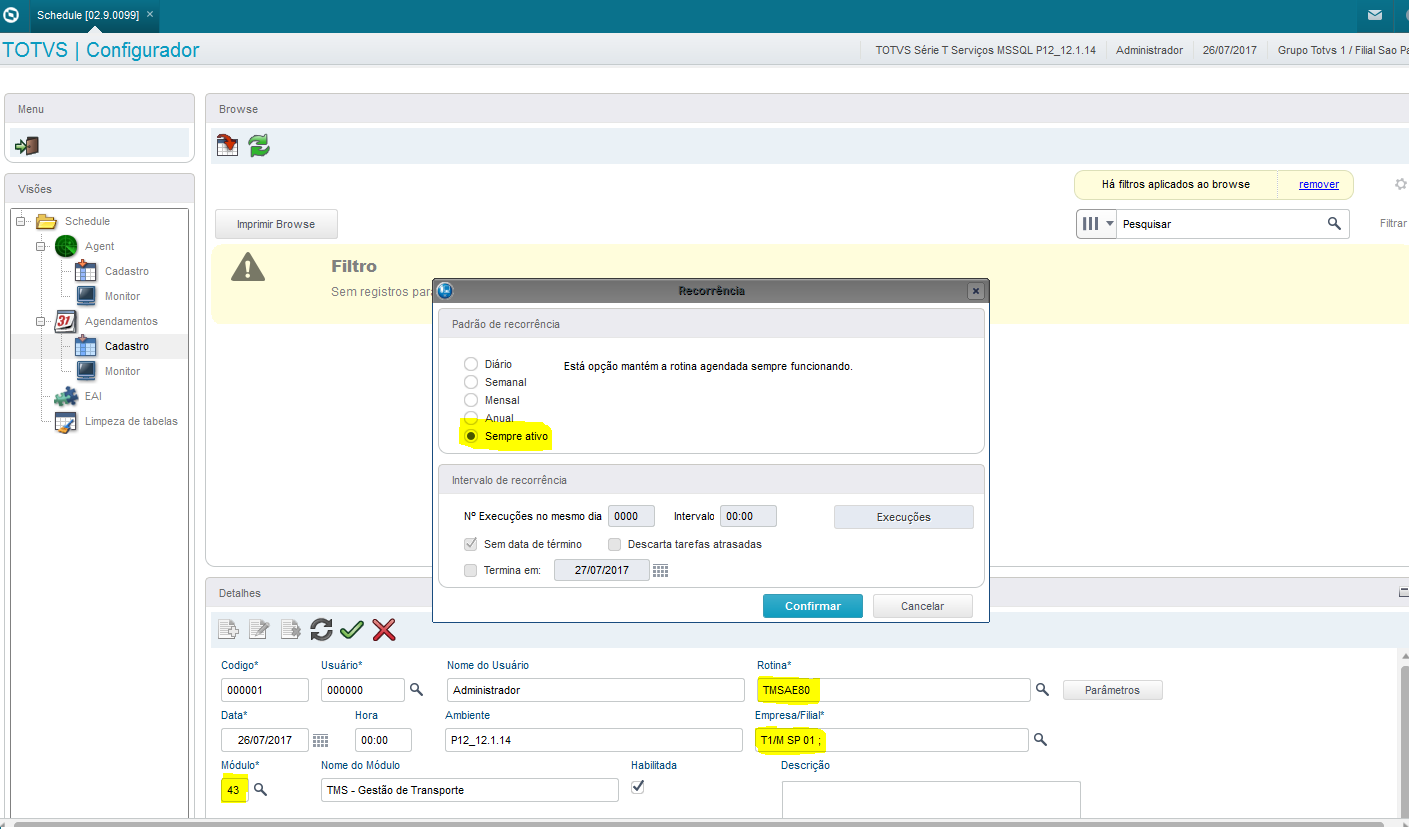The width and height of the screenshot is (1409, 829).
Task: Click the Pesquisar search input
Action: pos(1220,224)
